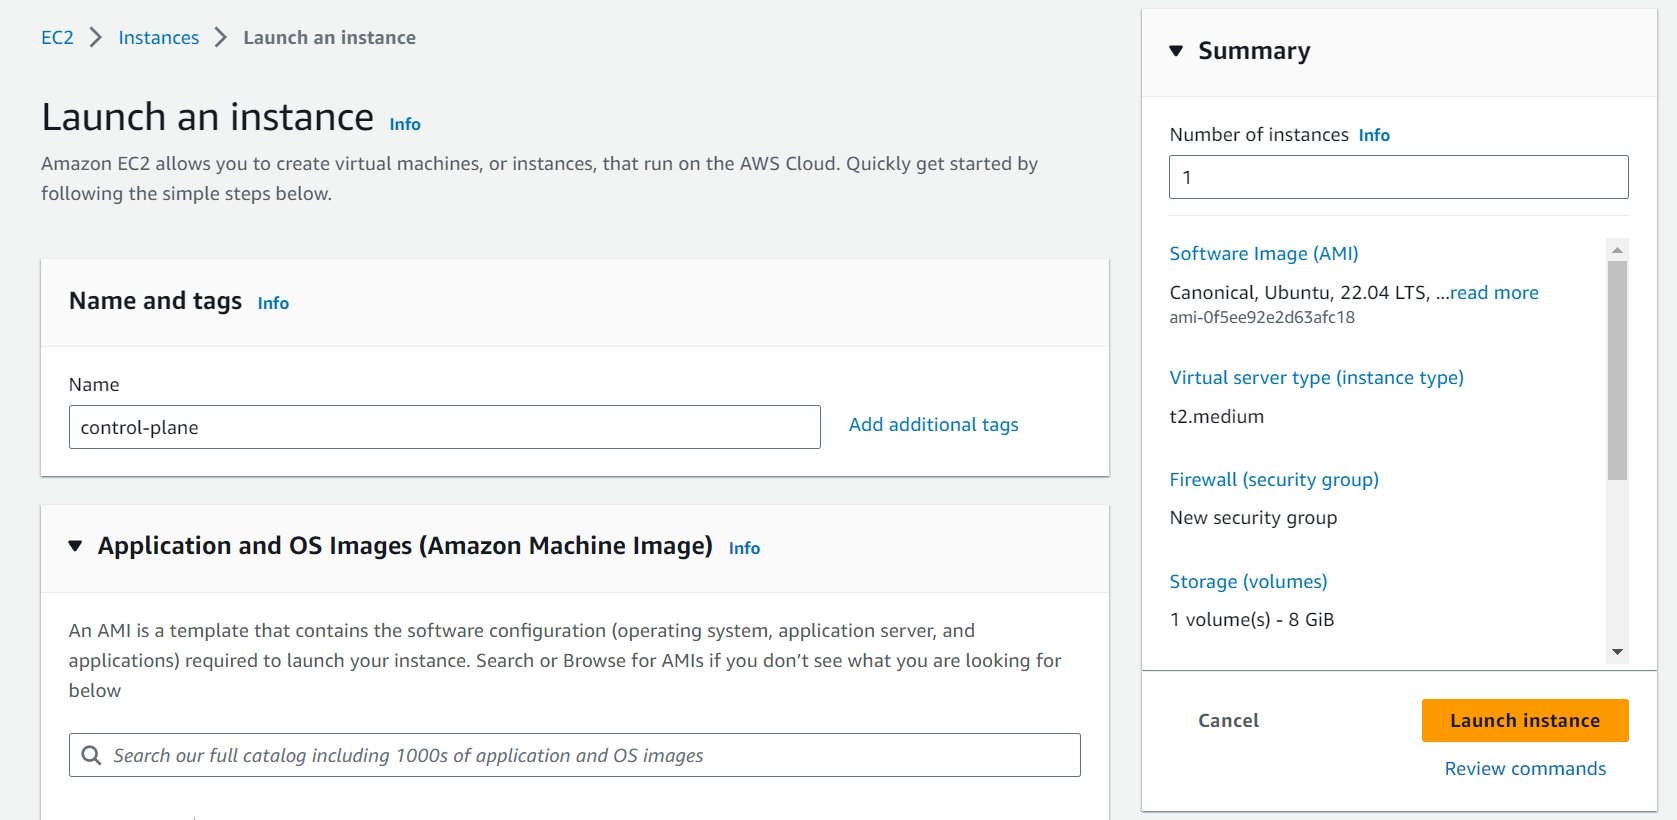The image size is (1677, 820).
Task: Open Storage (volumes) summary link
Action: point(1248,582)
